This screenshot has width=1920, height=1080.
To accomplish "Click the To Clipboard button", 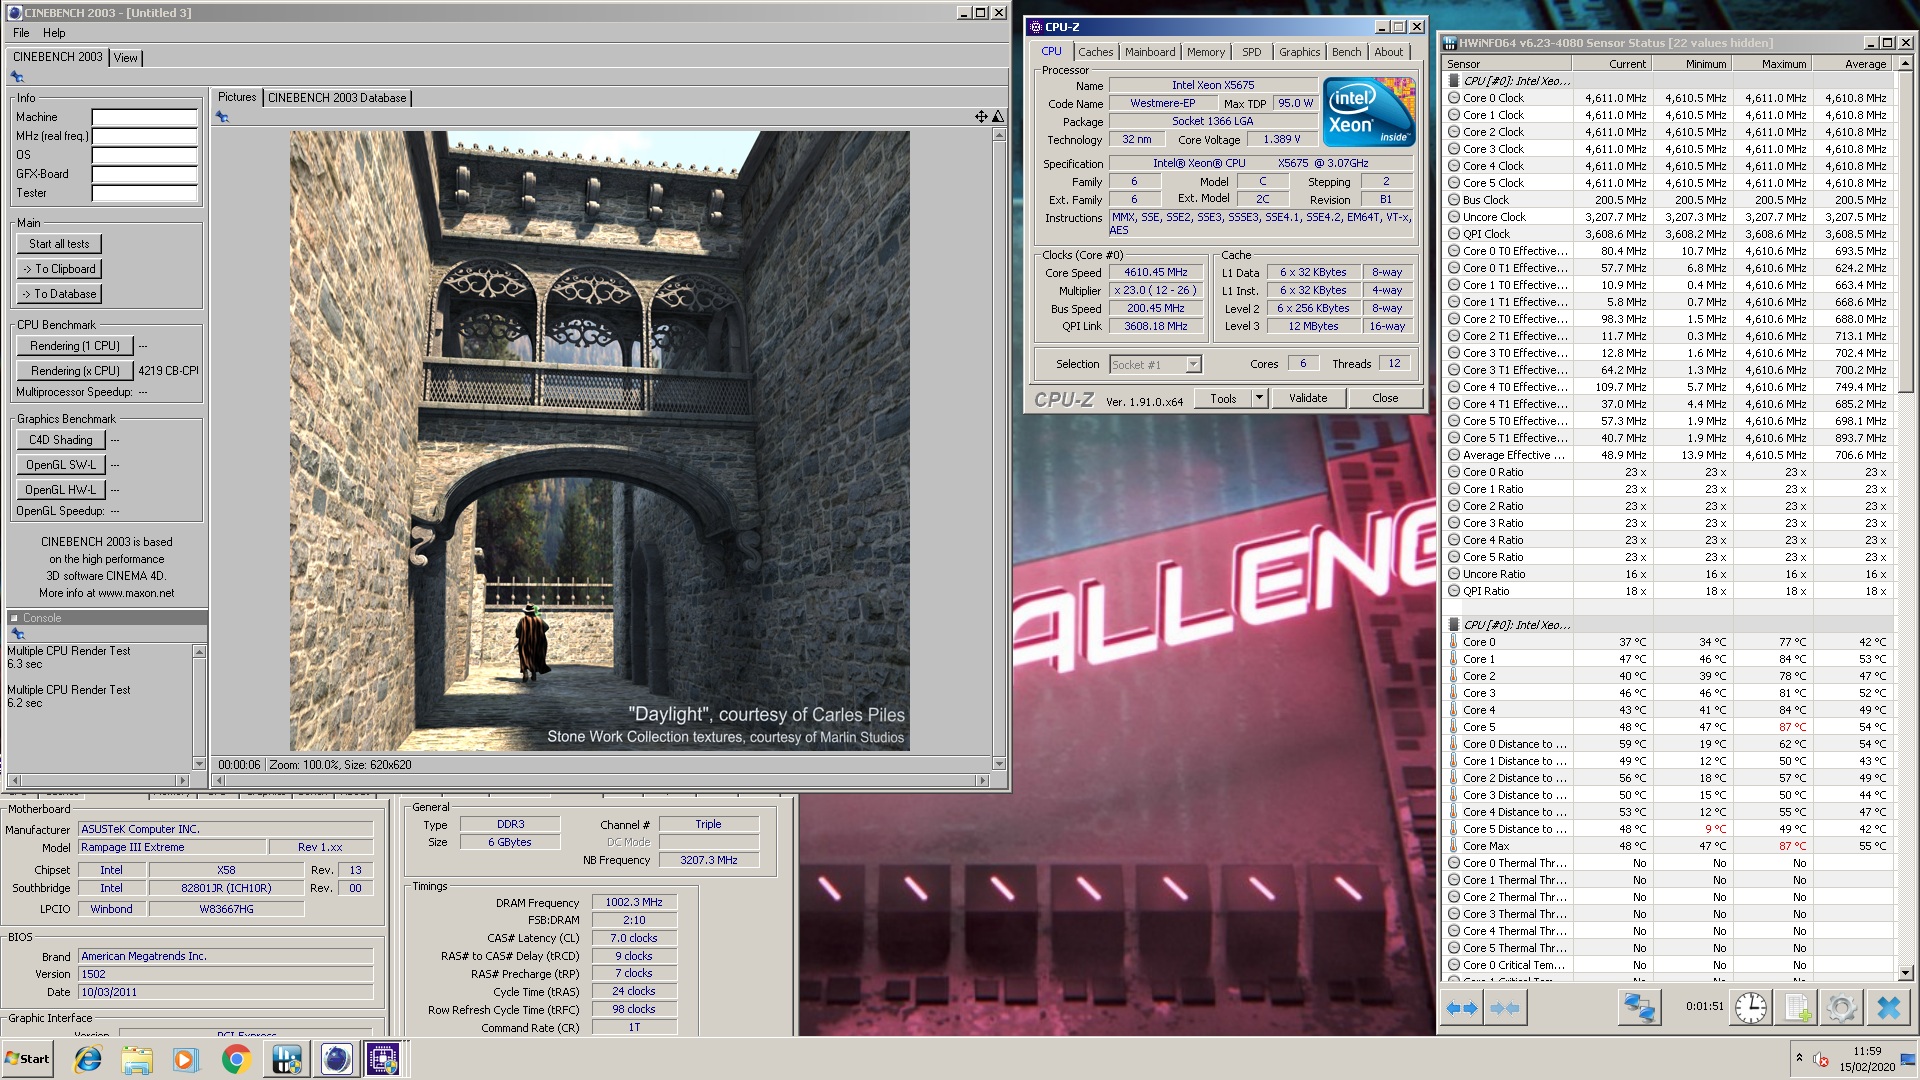I will [59, 269].
